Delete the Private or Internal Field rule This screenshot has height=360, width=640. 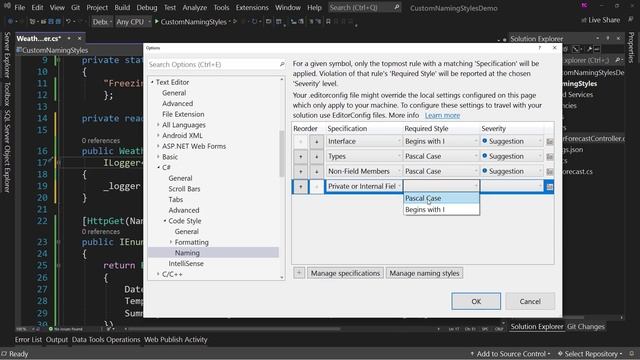(550, 187)
